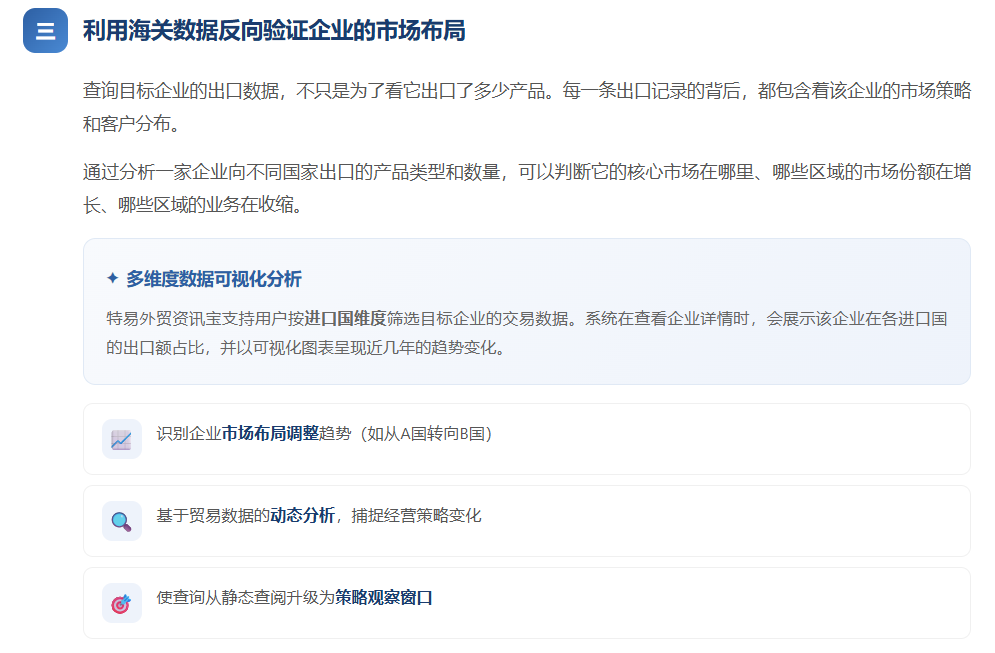The width and height of the screenshot is (995, 653).
Task: Click bold text 动态分析
Action: 302,515
